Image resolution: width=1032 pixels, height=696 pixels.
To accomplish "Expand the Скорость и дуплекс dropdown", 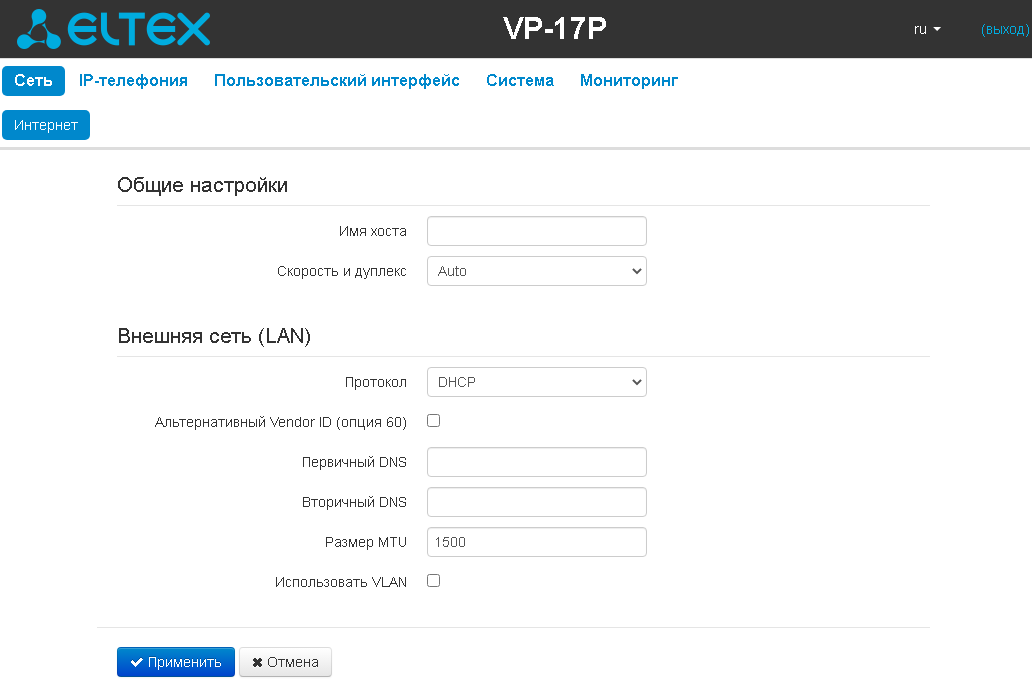I will coord(536,271).
